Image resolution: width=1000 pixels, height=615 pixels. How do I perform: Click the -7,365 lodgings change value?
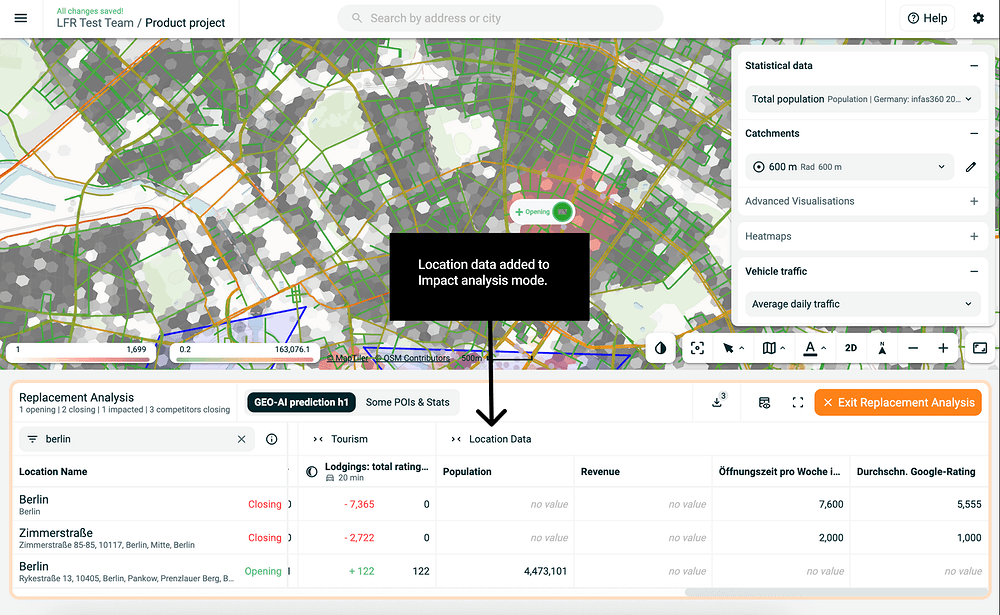359,504
